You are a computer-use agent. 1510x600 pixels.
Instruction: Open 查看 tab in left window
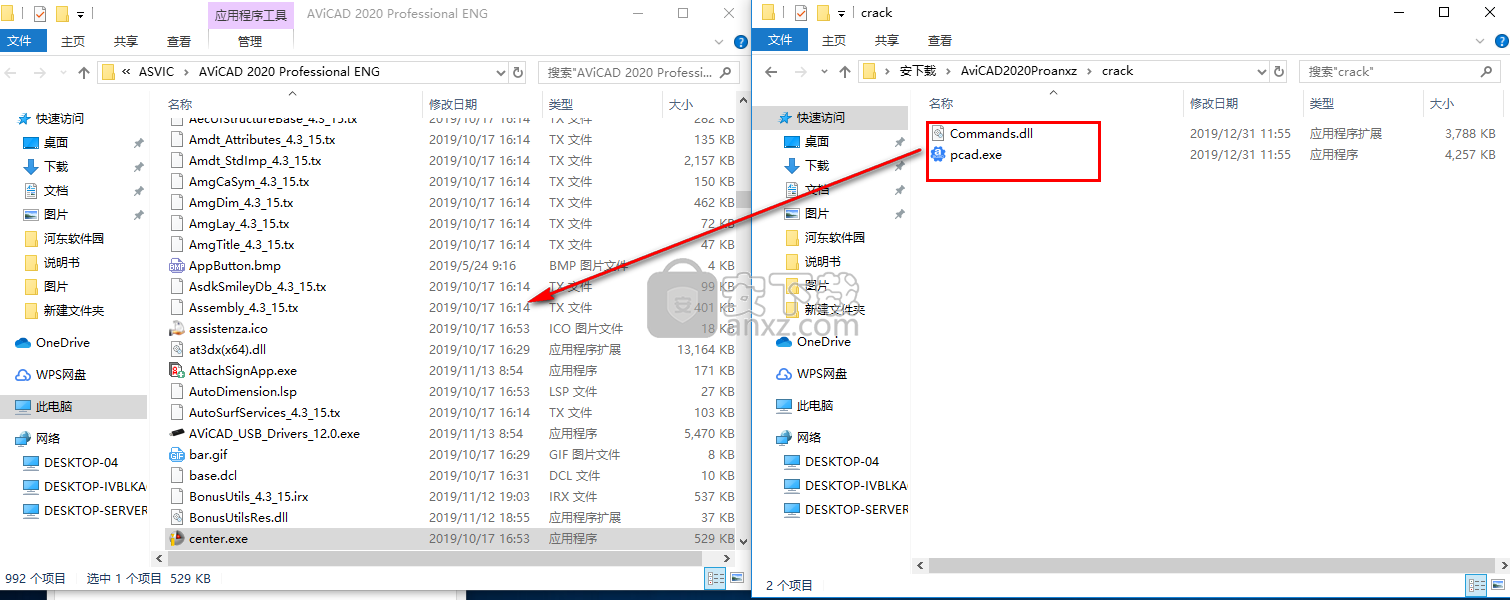(x=179, y=41)
